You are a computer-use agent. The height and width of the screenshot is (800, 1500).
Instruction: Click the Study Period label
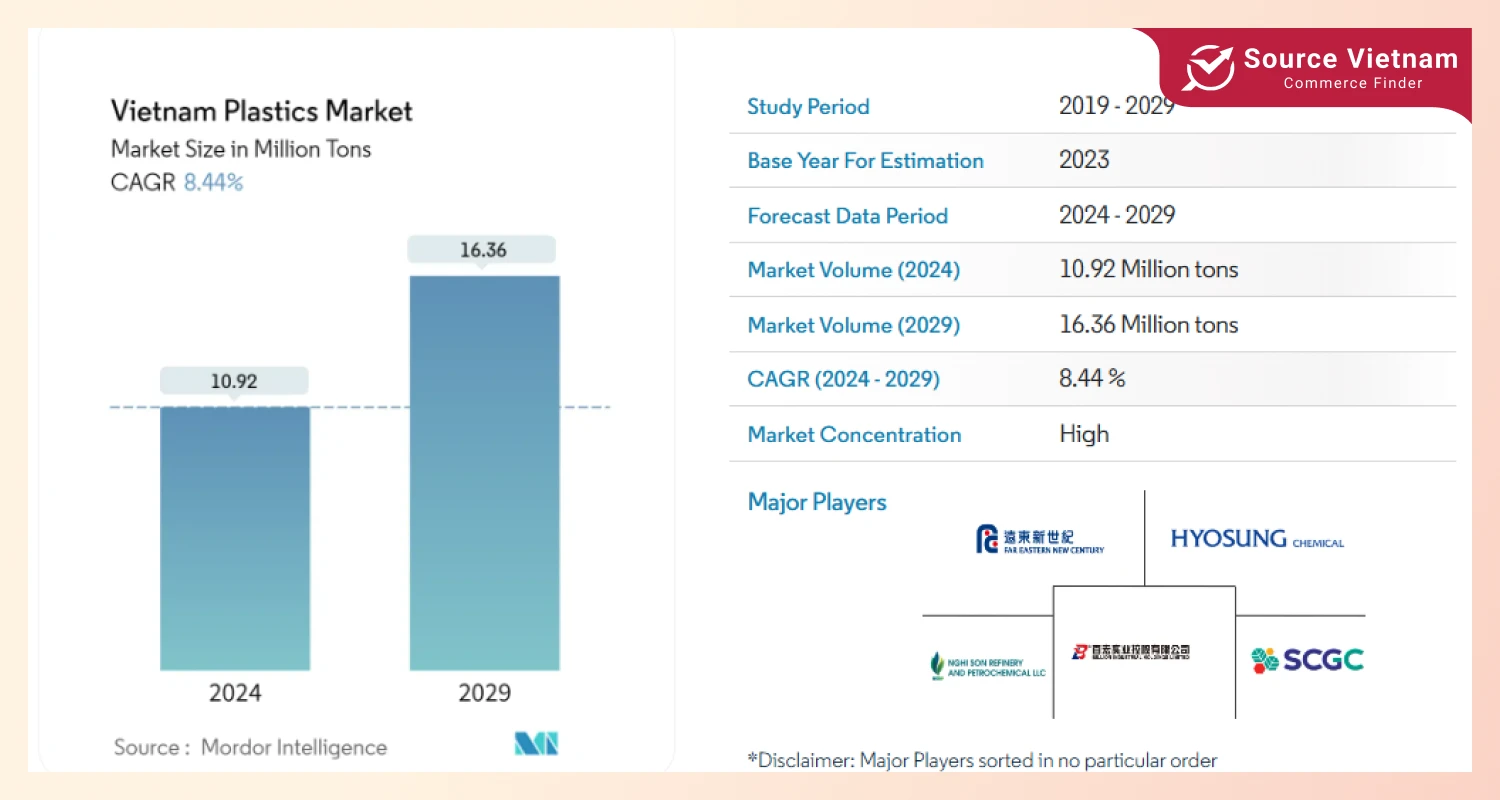(x=808, y=107)
